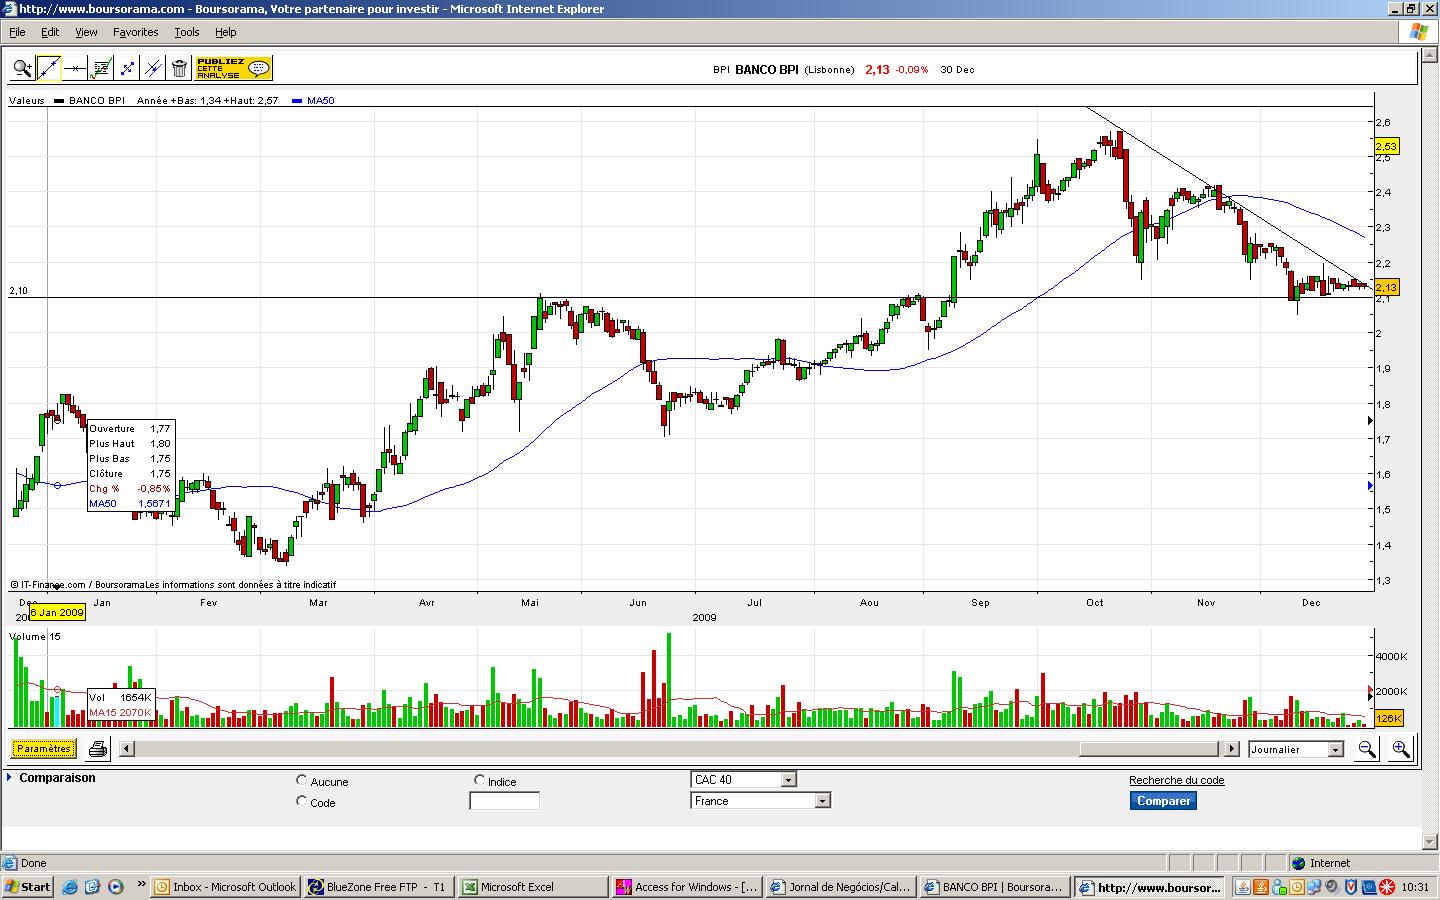Screen dimensions: 1440x900
Task: Click the Publiez cette analyse button
Action: 233,69
